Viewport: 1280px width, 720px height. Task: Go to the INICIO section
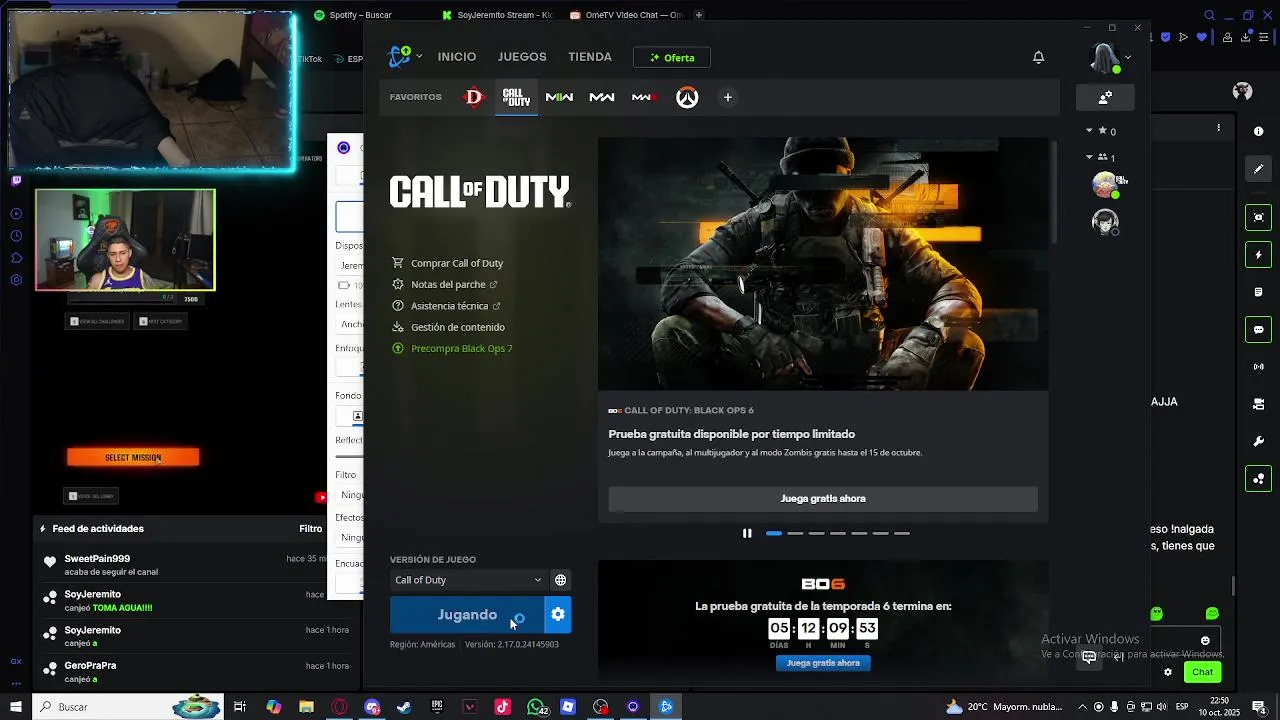click(x=457, y=57)
